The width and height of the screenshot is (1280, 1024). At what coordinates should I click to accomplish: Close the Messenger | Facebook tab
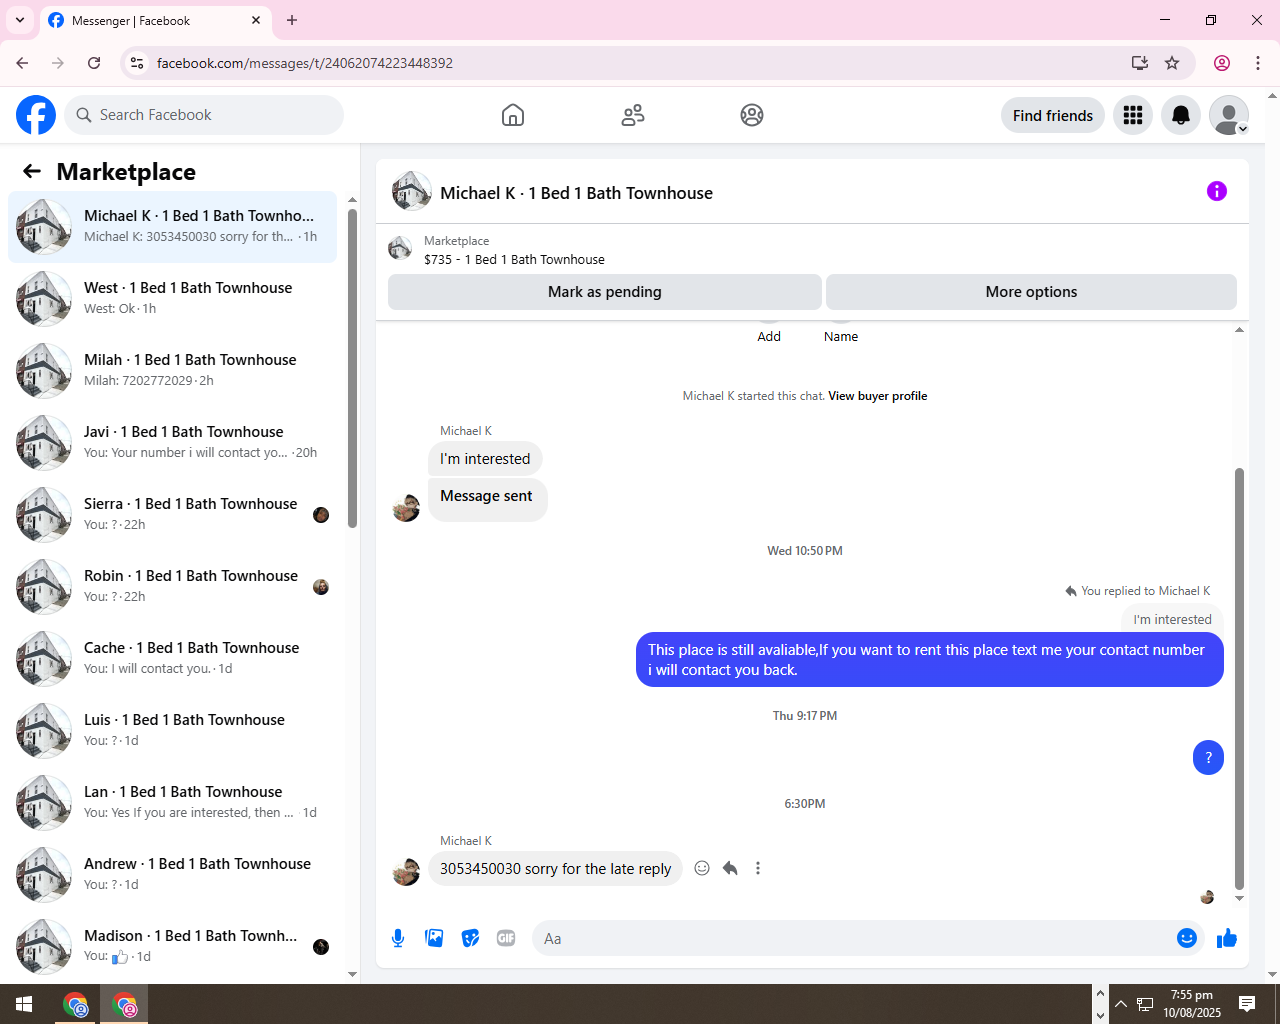256,20
